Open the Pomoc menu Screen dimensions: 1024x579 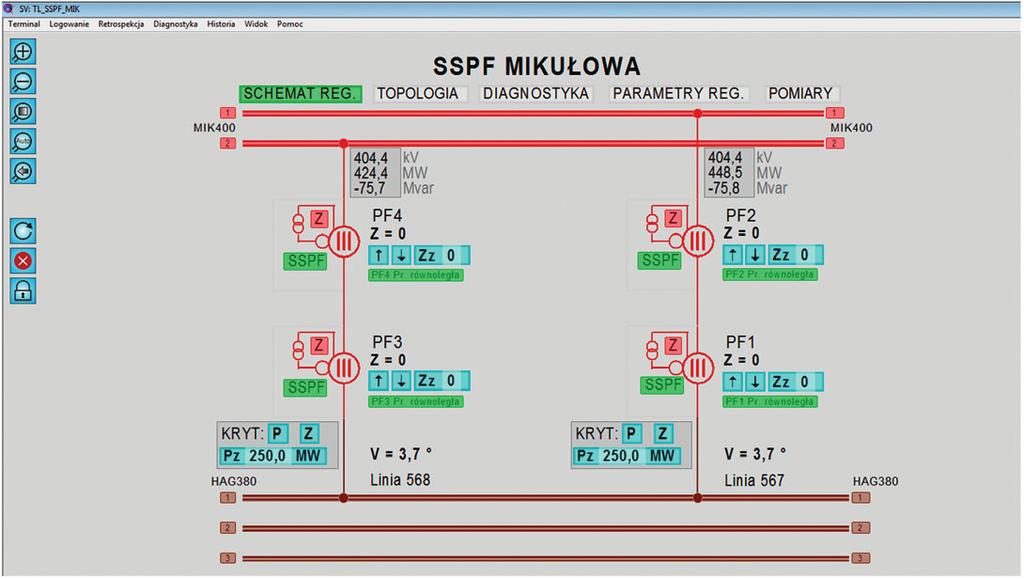(290, 23)
